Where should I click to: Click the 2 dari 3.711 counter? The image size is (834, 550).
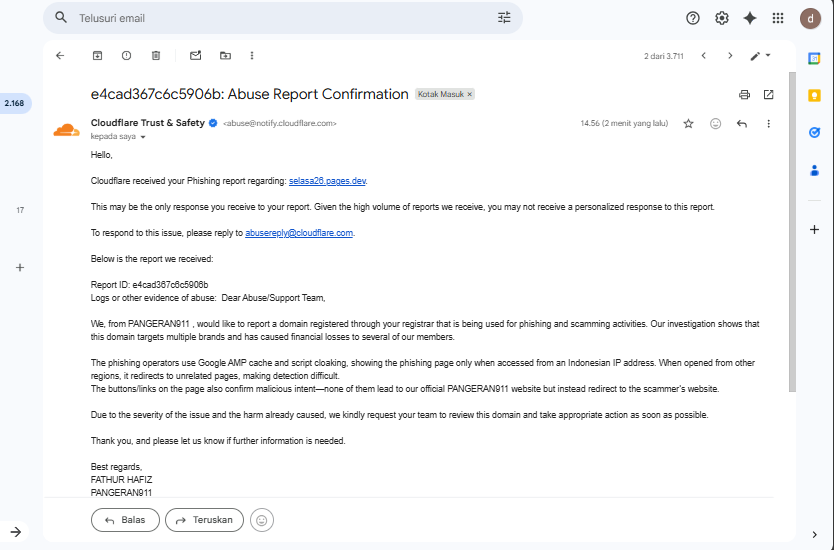click(663, 56)
